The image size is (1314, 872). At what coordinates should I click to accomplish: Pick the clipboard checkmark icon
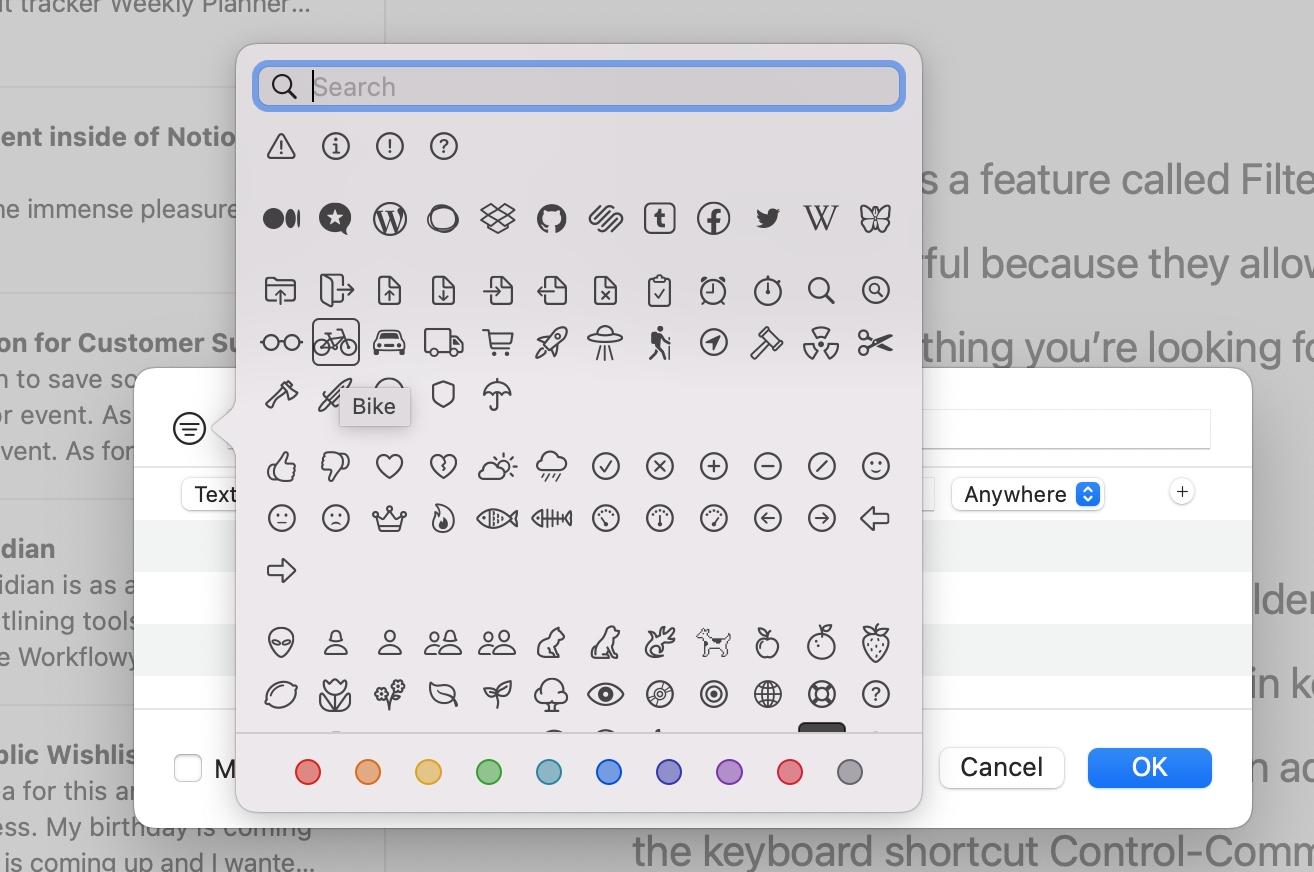pyautogui.click(x=659, y=291)
